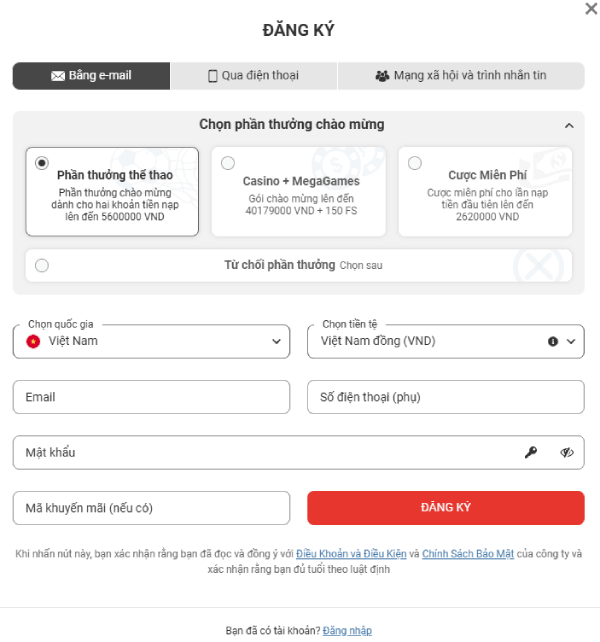600x642 pixels.
Task: Click people icon on social networks tab
Action: pos(382,76)
